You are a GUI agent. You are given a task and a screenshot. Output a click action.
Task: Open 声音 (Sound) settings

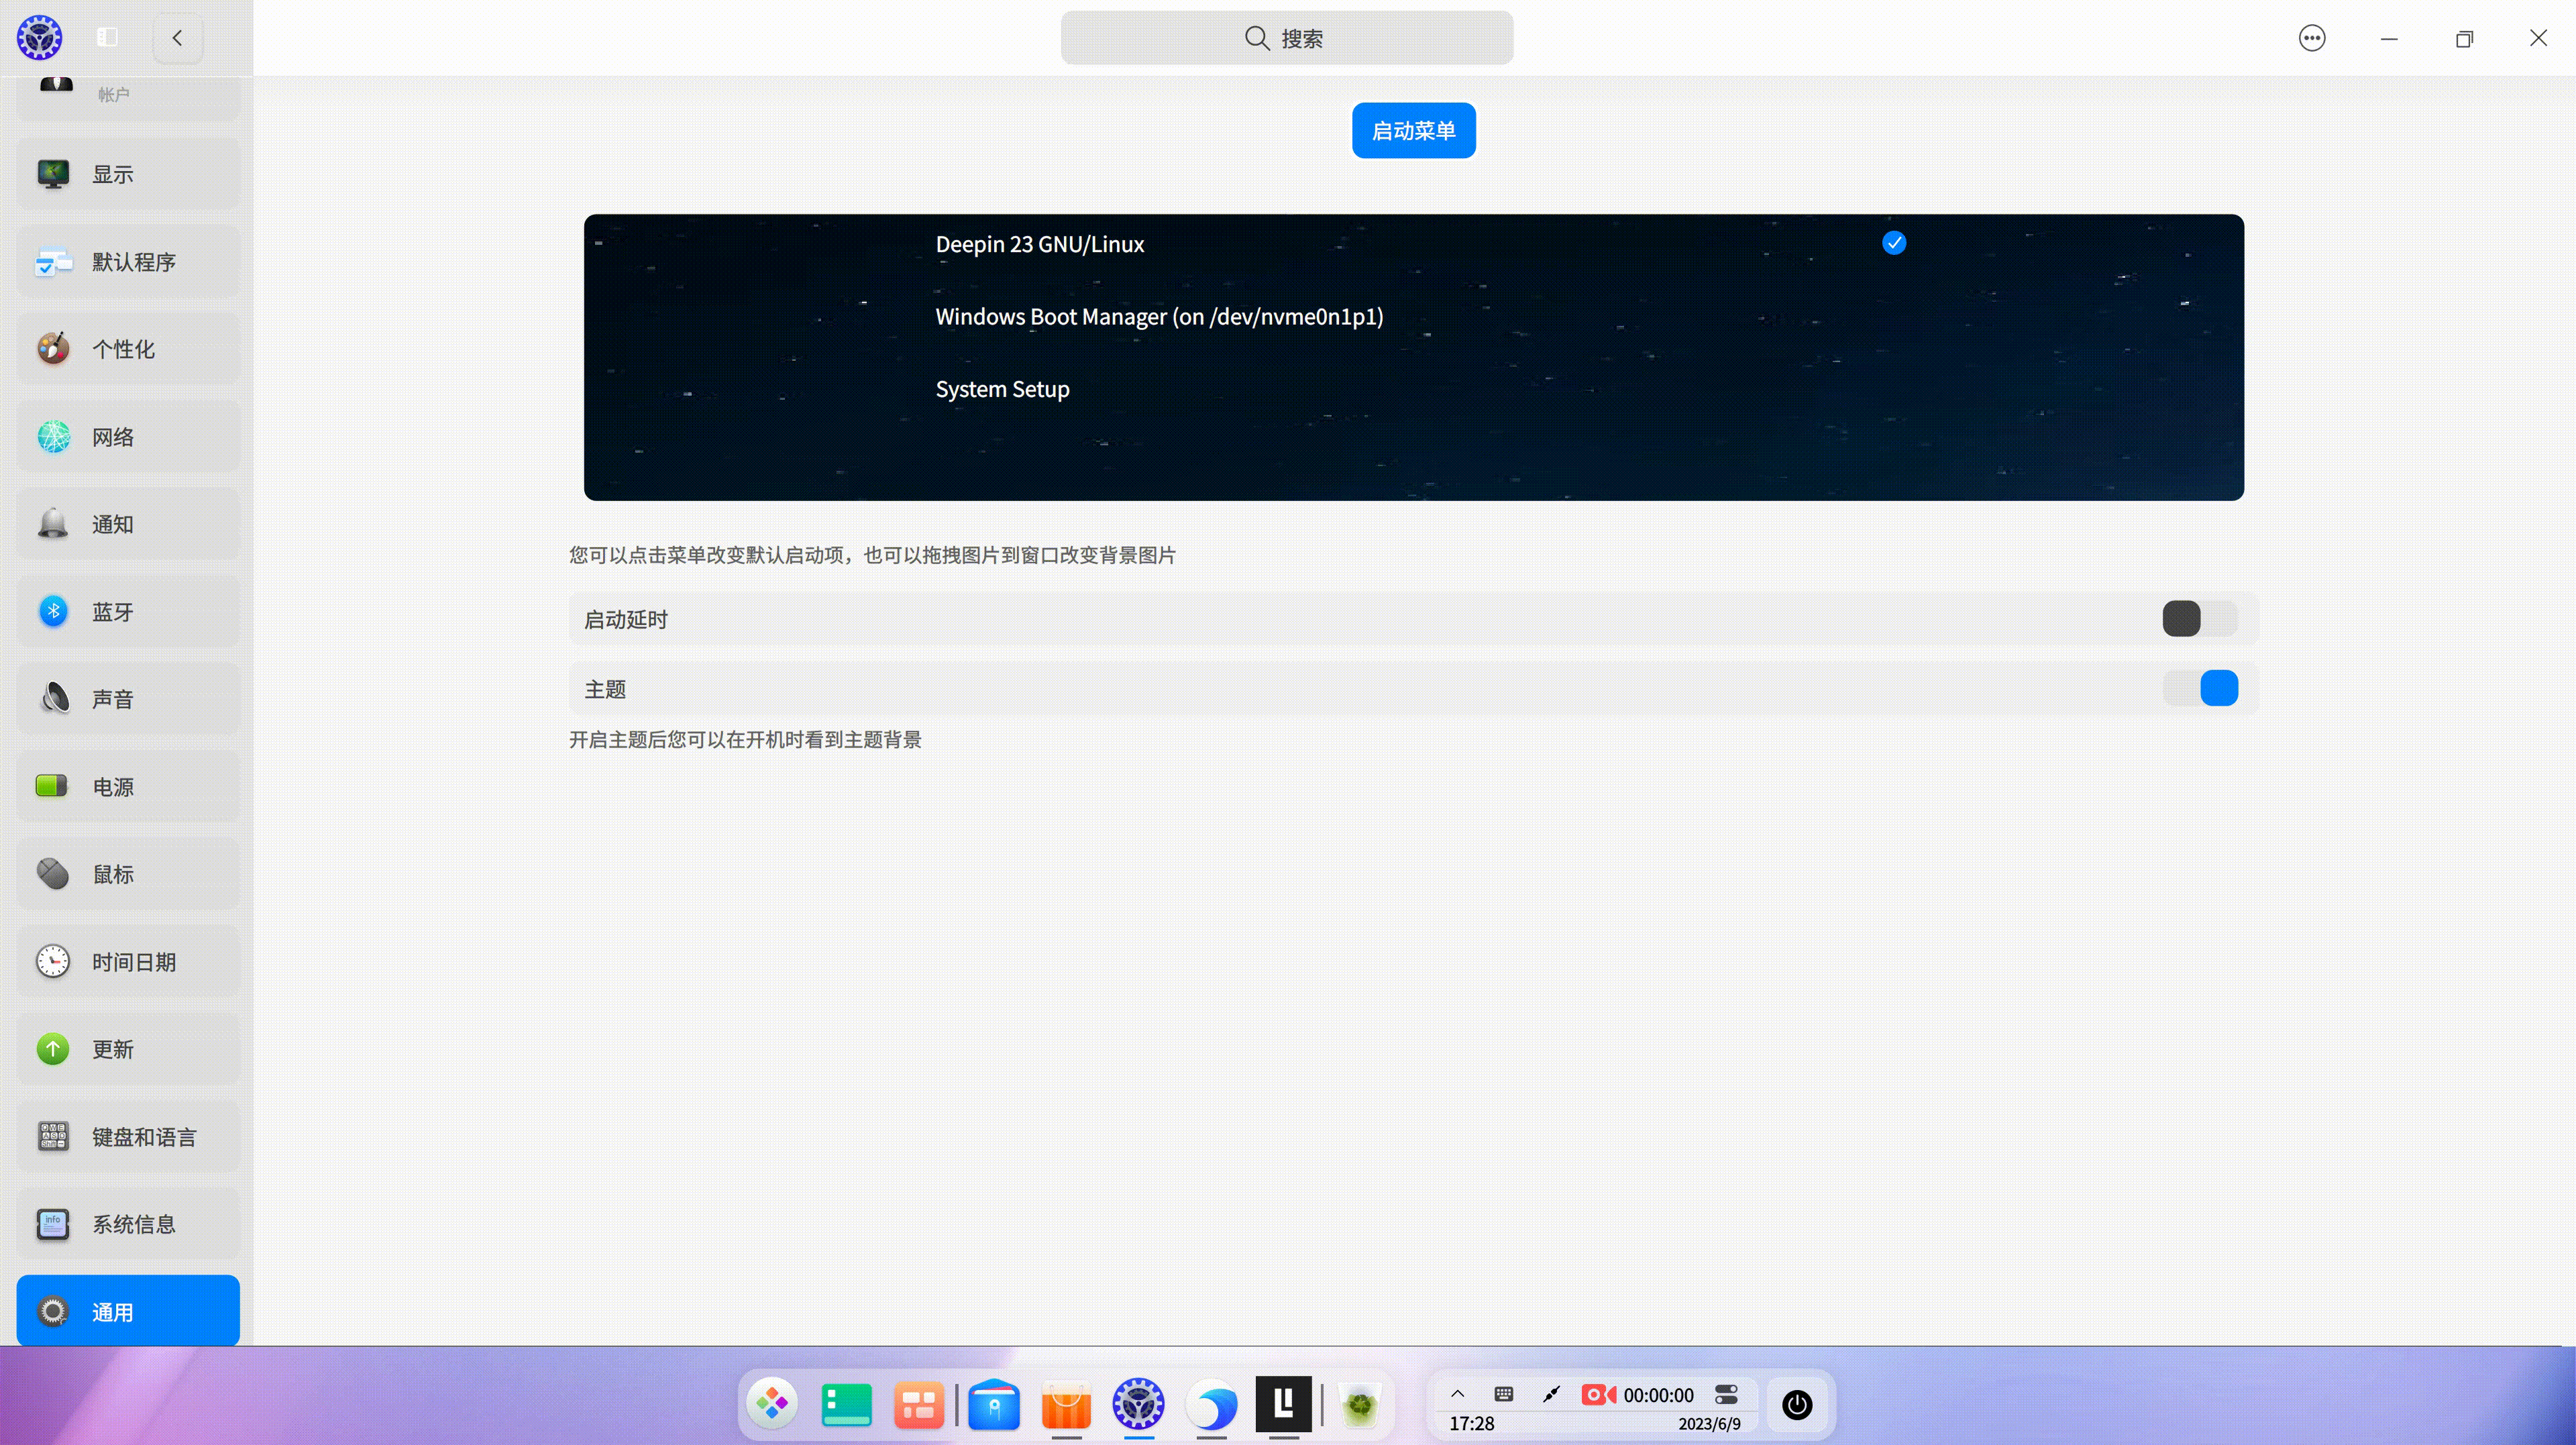click(127, 698)
